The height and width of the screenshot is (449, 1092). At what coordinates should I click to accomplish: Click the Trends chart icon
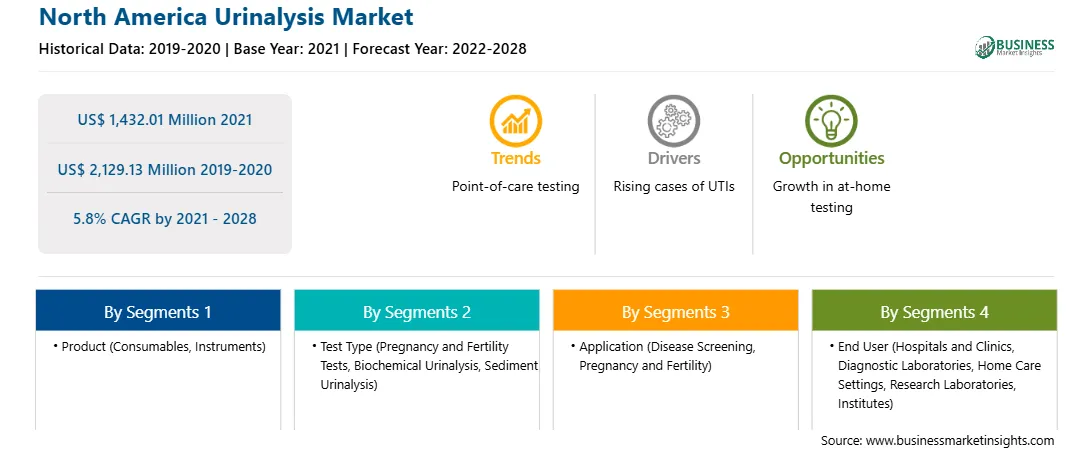click(x=515, y=120)
